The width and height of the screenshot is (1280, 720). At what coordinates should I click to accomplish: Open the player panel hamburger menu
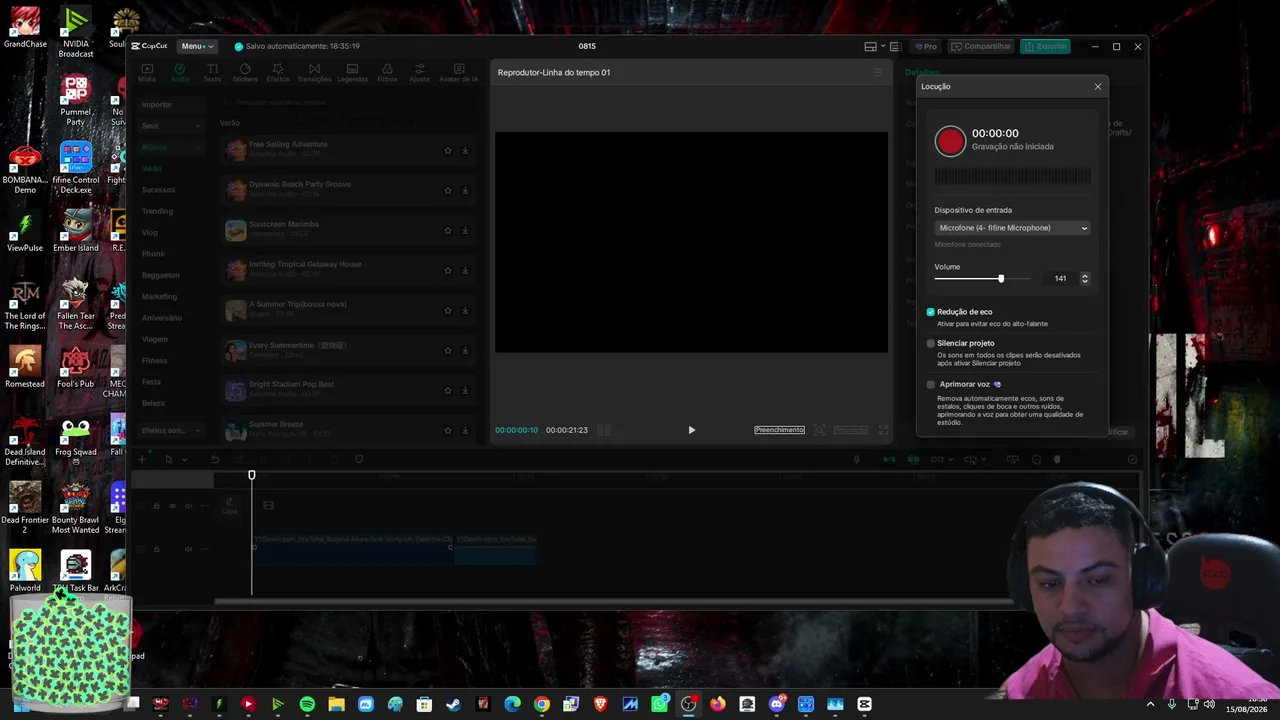tap(878, 72)
